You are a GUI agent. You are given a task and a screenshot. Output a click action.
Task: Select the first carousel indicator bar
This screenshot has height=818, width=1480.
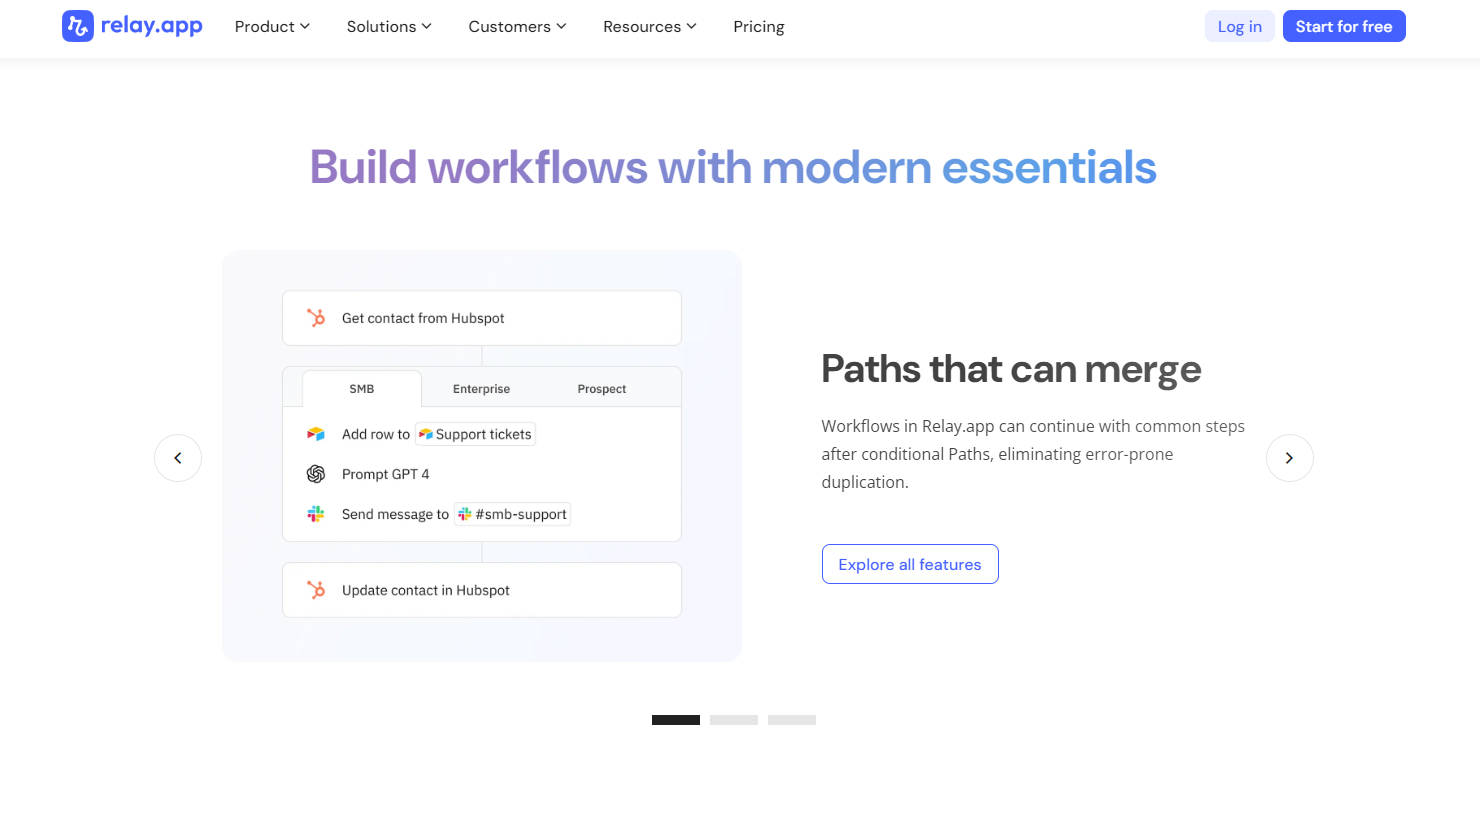point(676,720)
